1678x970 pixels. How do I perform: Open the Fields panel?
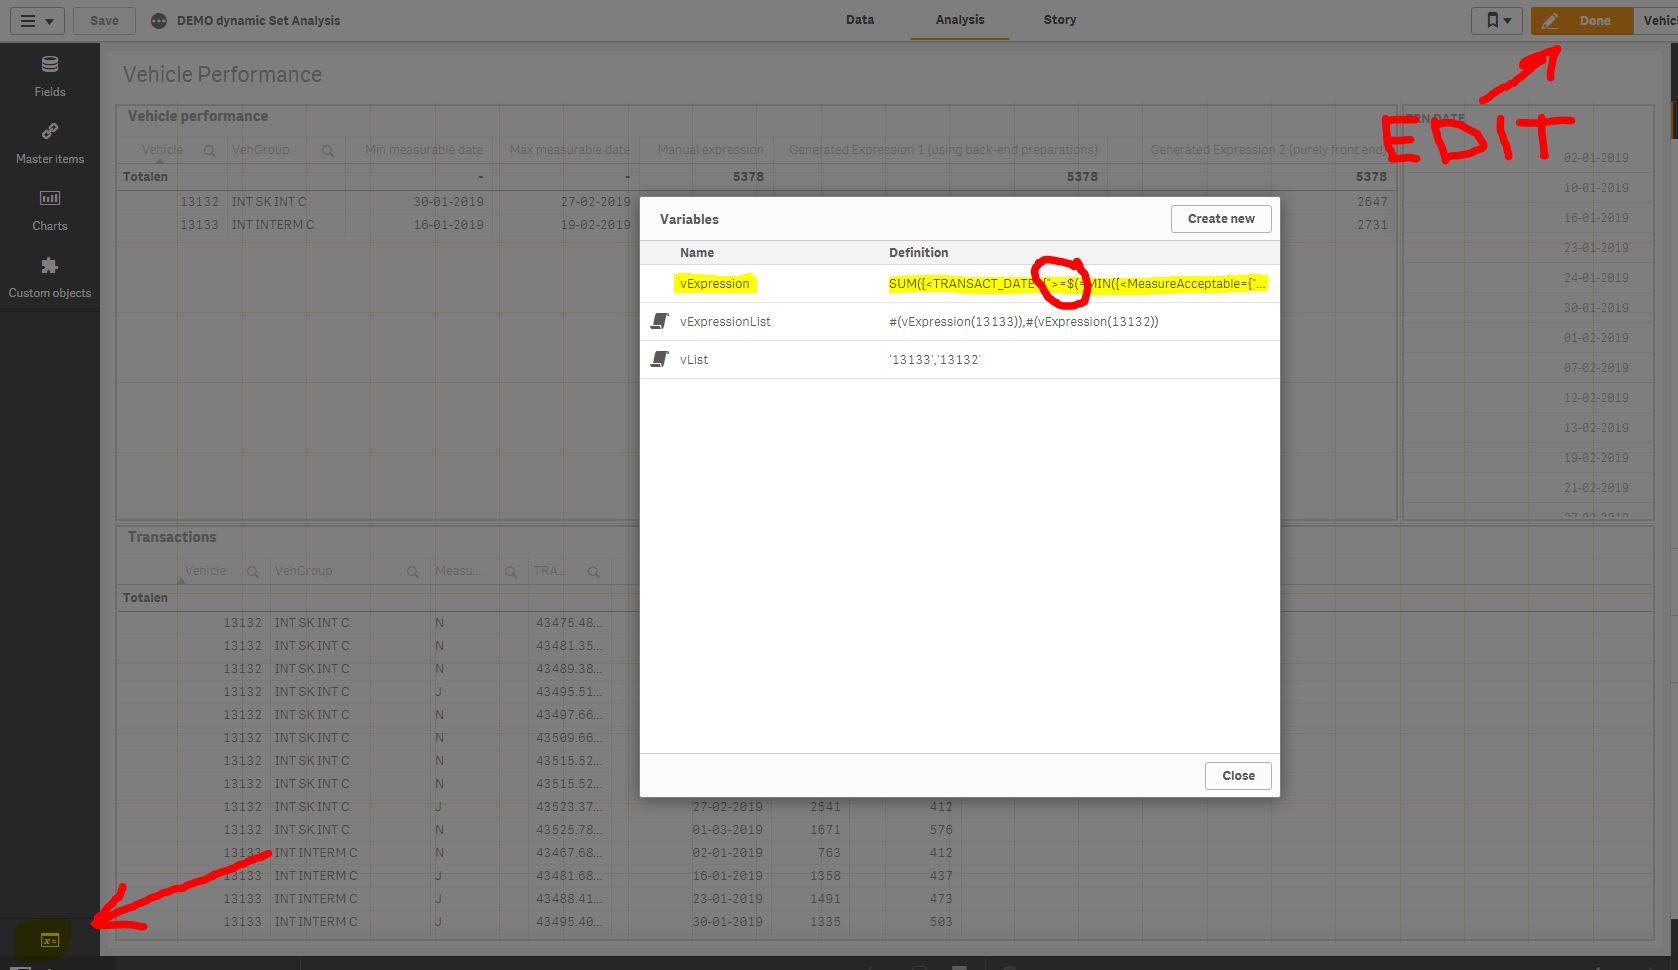click(50, 76)
